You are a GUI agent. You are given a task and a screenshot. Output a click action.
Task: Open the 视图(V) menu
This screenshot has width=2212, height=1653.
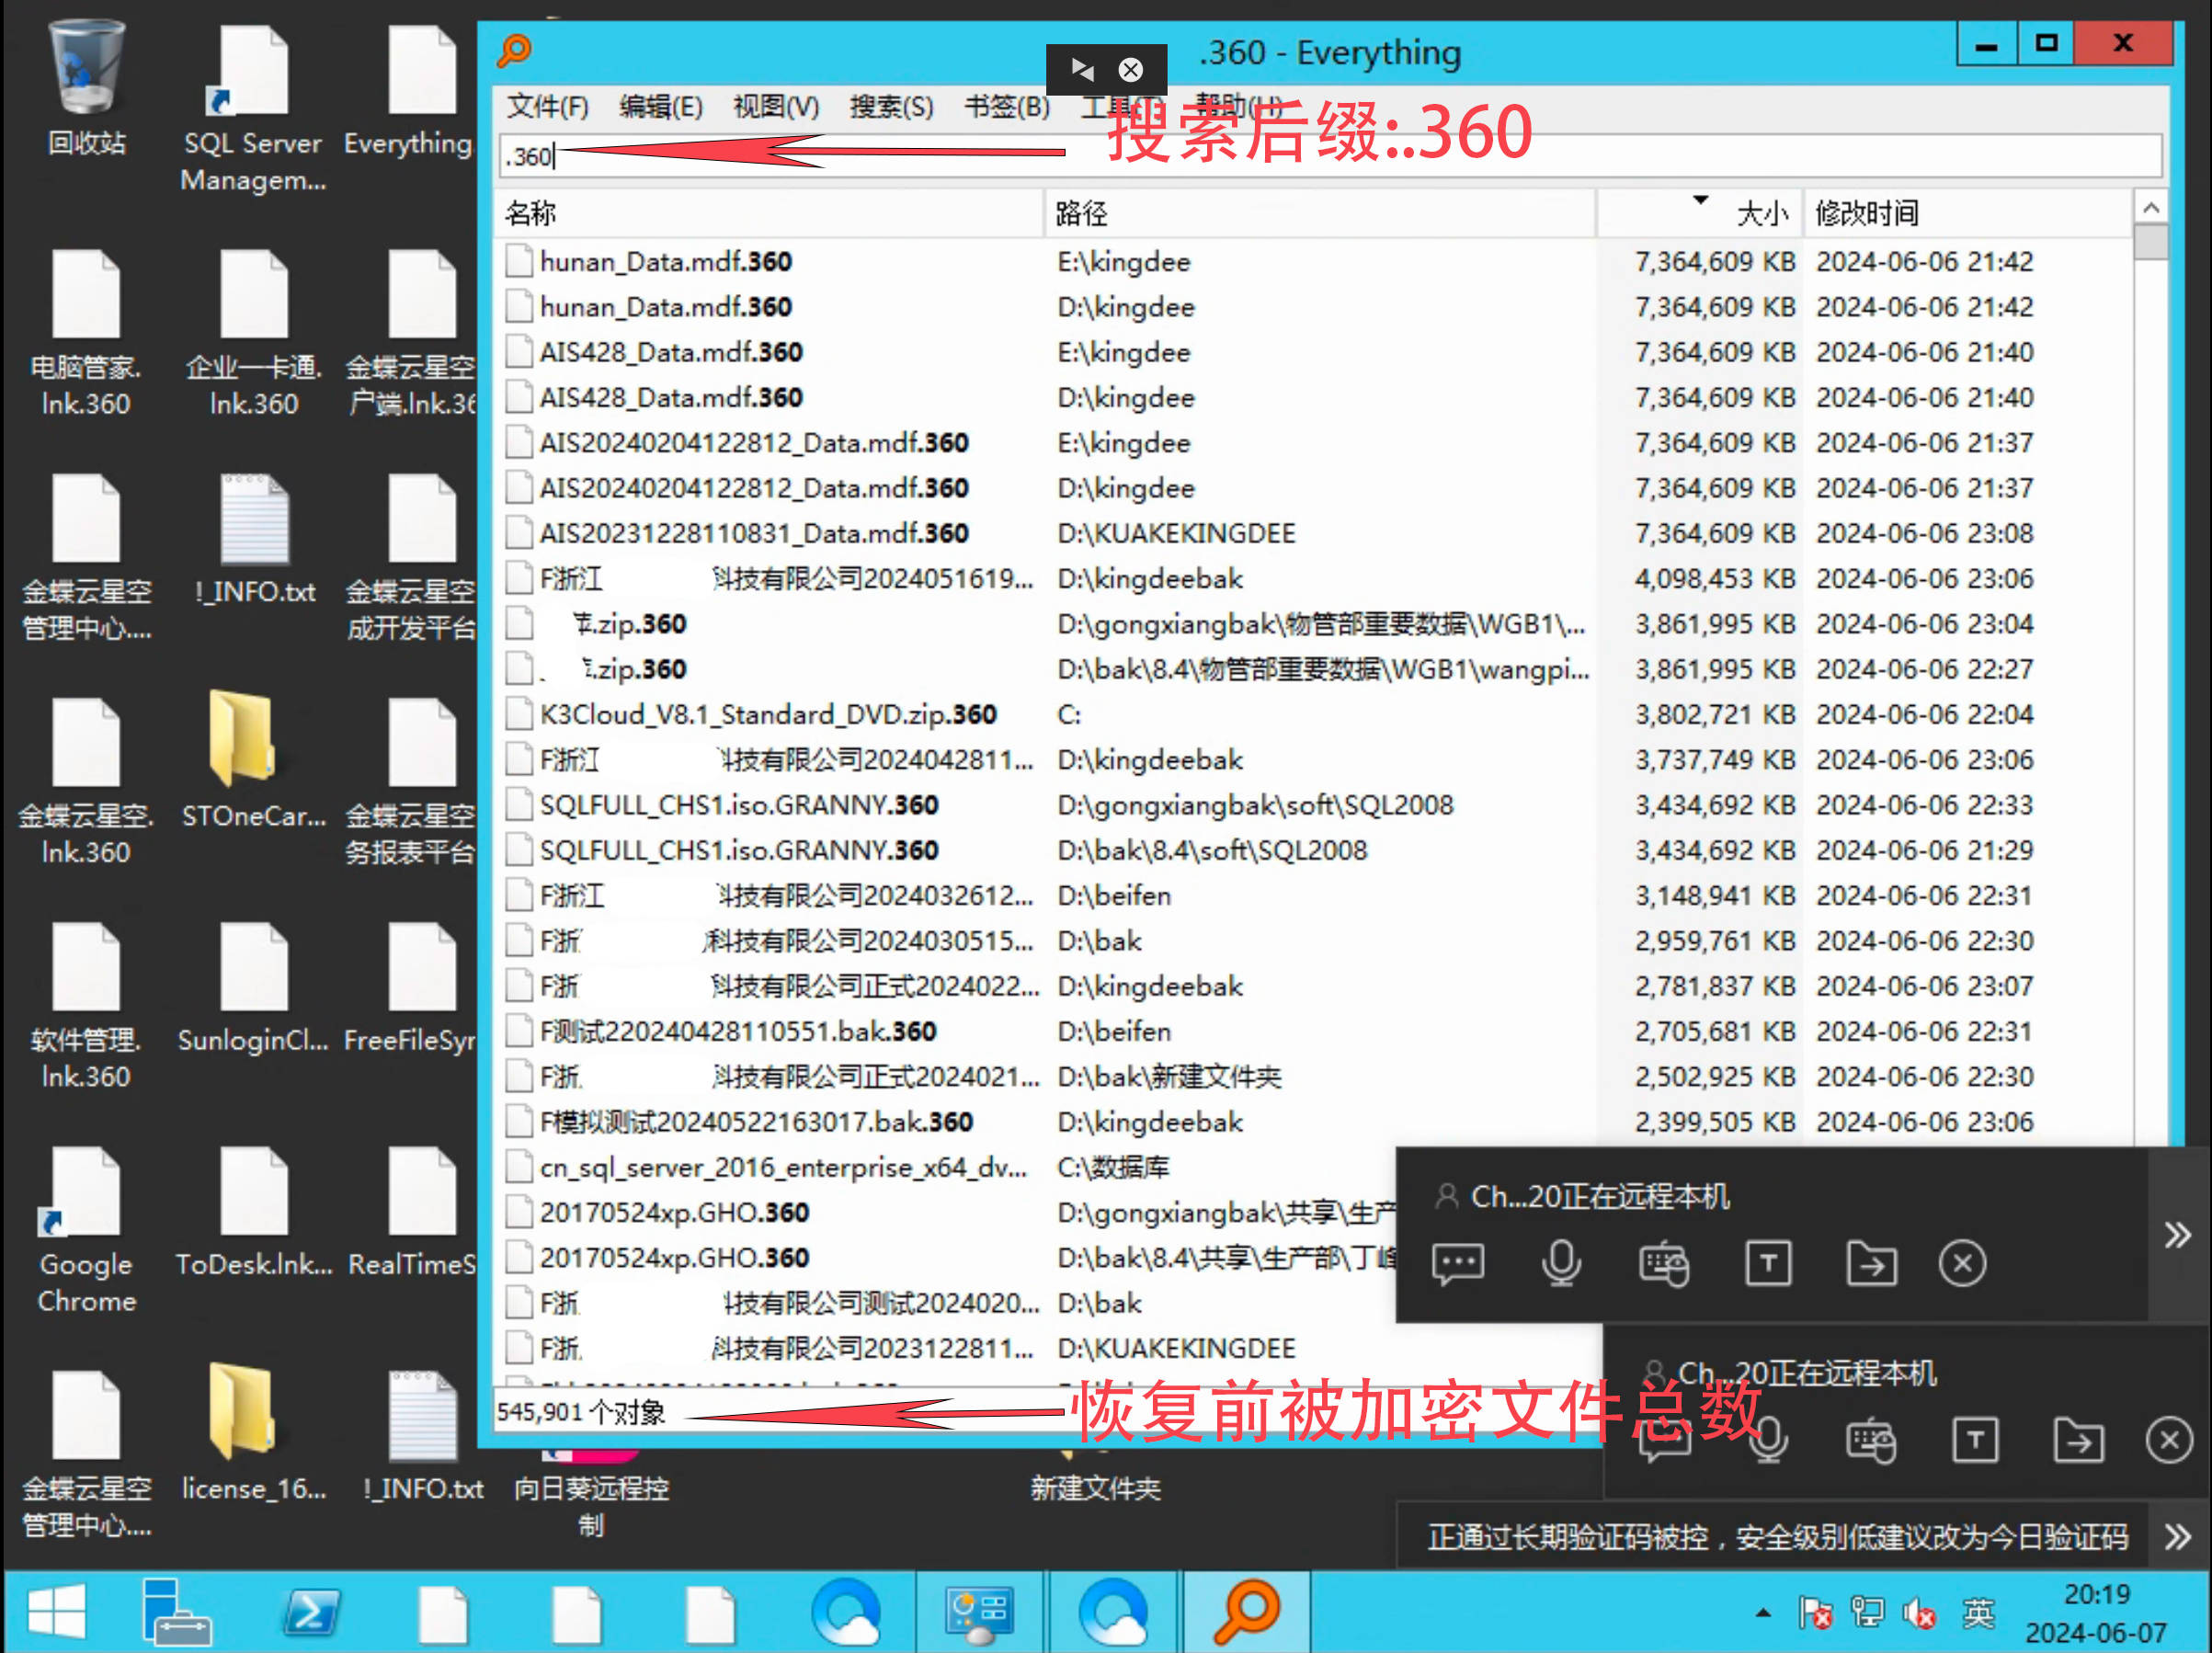[x=776, y=106]
